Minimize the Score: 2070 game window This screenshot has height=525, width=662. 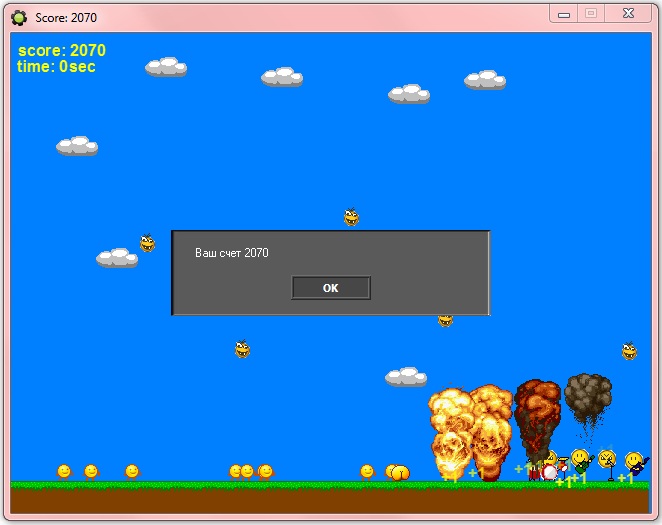pos(564,14)
